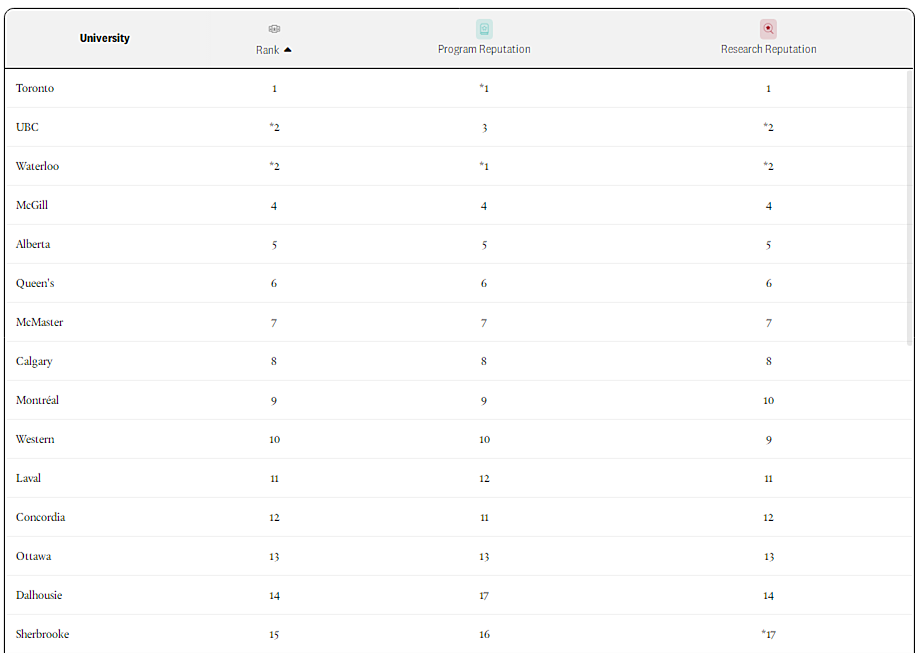Select the Dalhousie university name

[x=39, y=595]
